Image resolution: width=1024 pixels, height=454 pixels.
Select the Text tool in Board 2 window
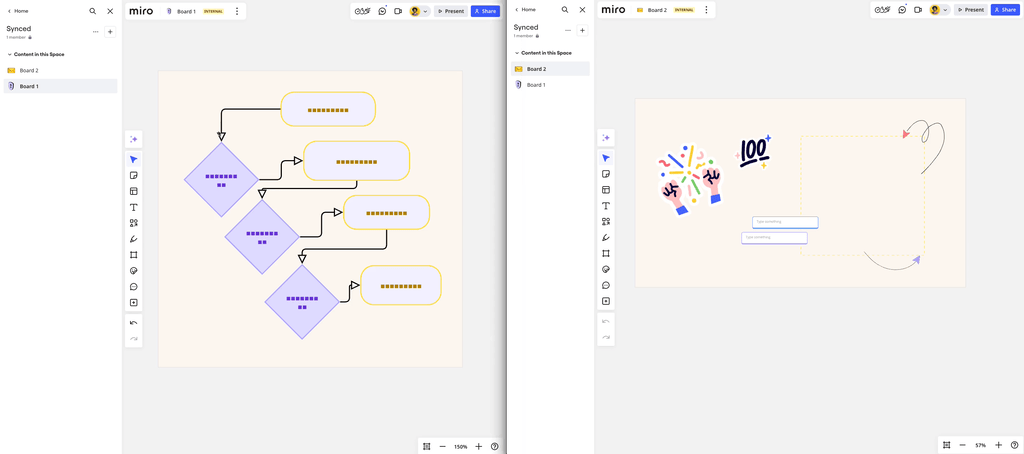click(606, 206)
